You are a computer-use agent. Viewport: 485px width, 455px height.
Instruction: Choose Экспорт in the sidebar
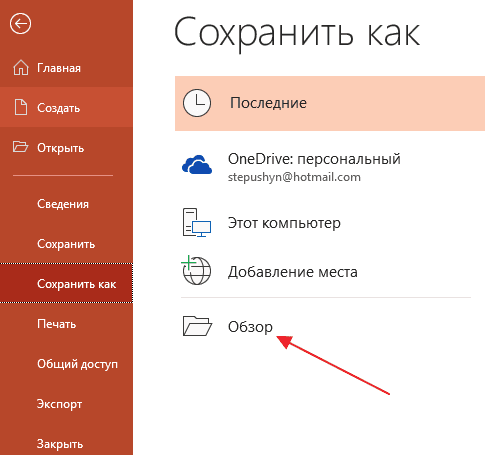[66, 404]
